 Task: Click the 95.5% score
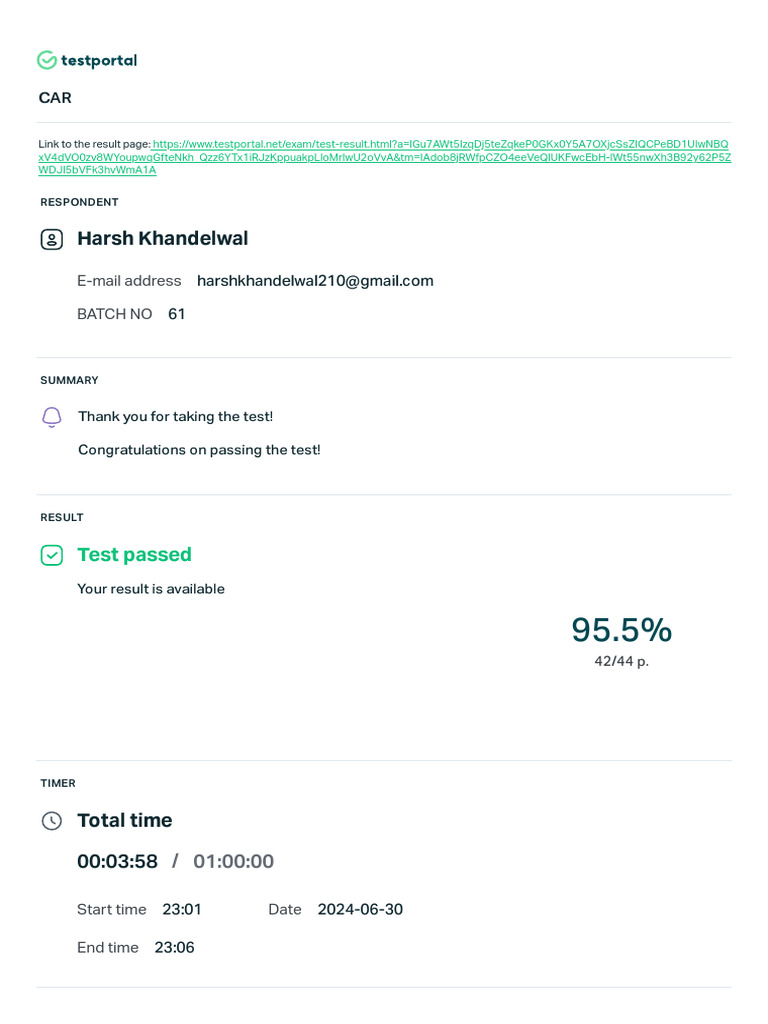coord(621,630)
